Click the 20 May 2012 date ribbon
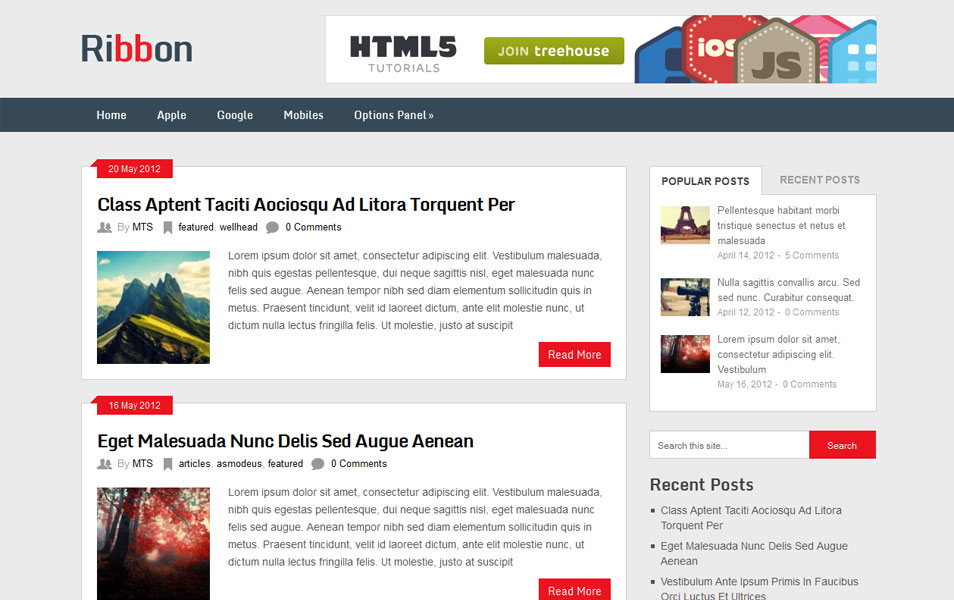Screen dimensions: 954x600 pyautogui.click(x=134, y=169)
